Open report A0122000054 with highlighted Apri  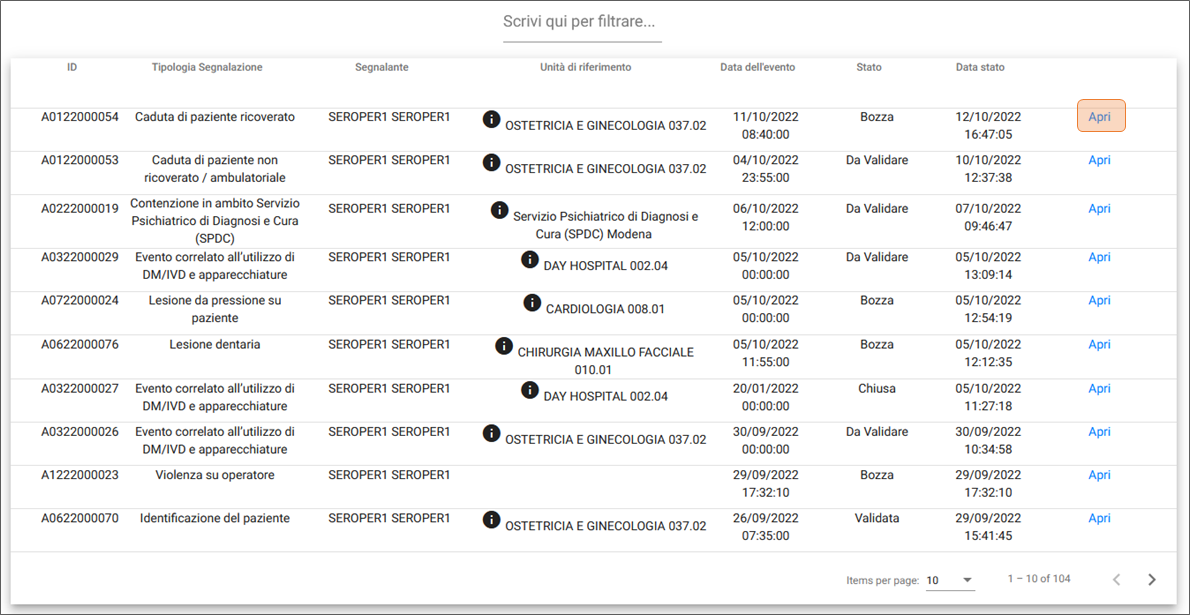click(1100, 117)
